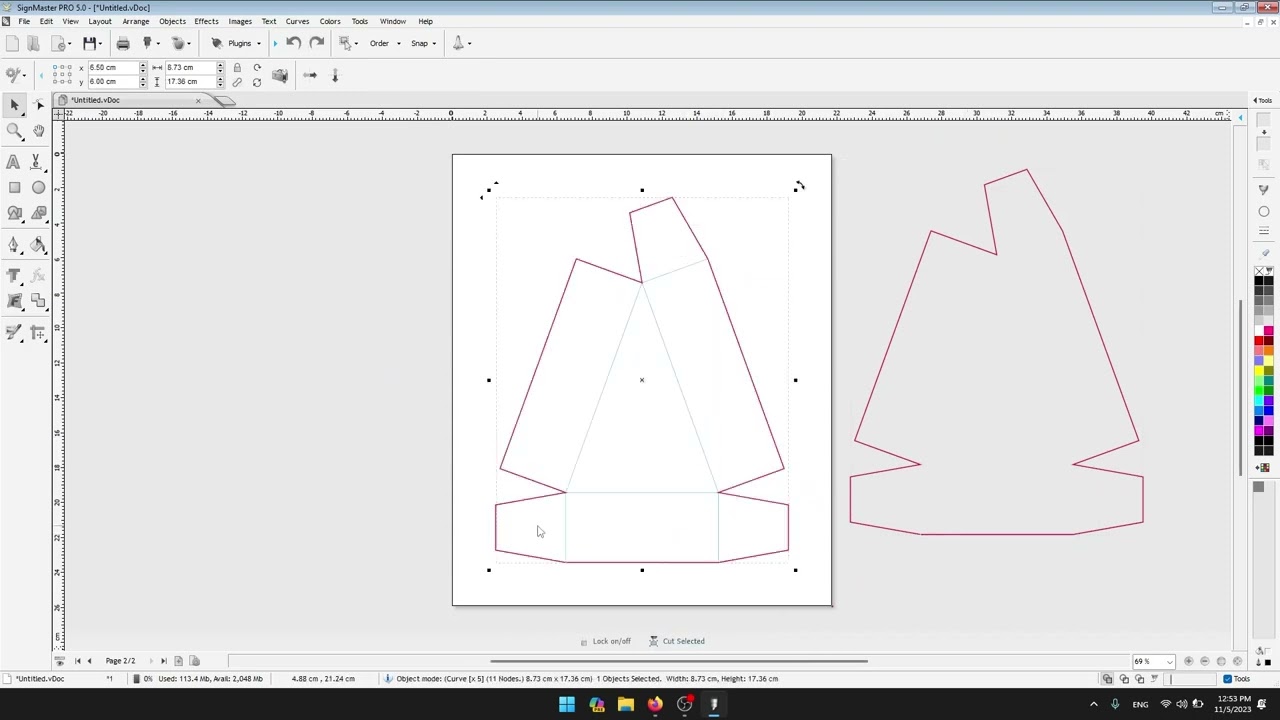Open the Curves menu

(297, 21)
